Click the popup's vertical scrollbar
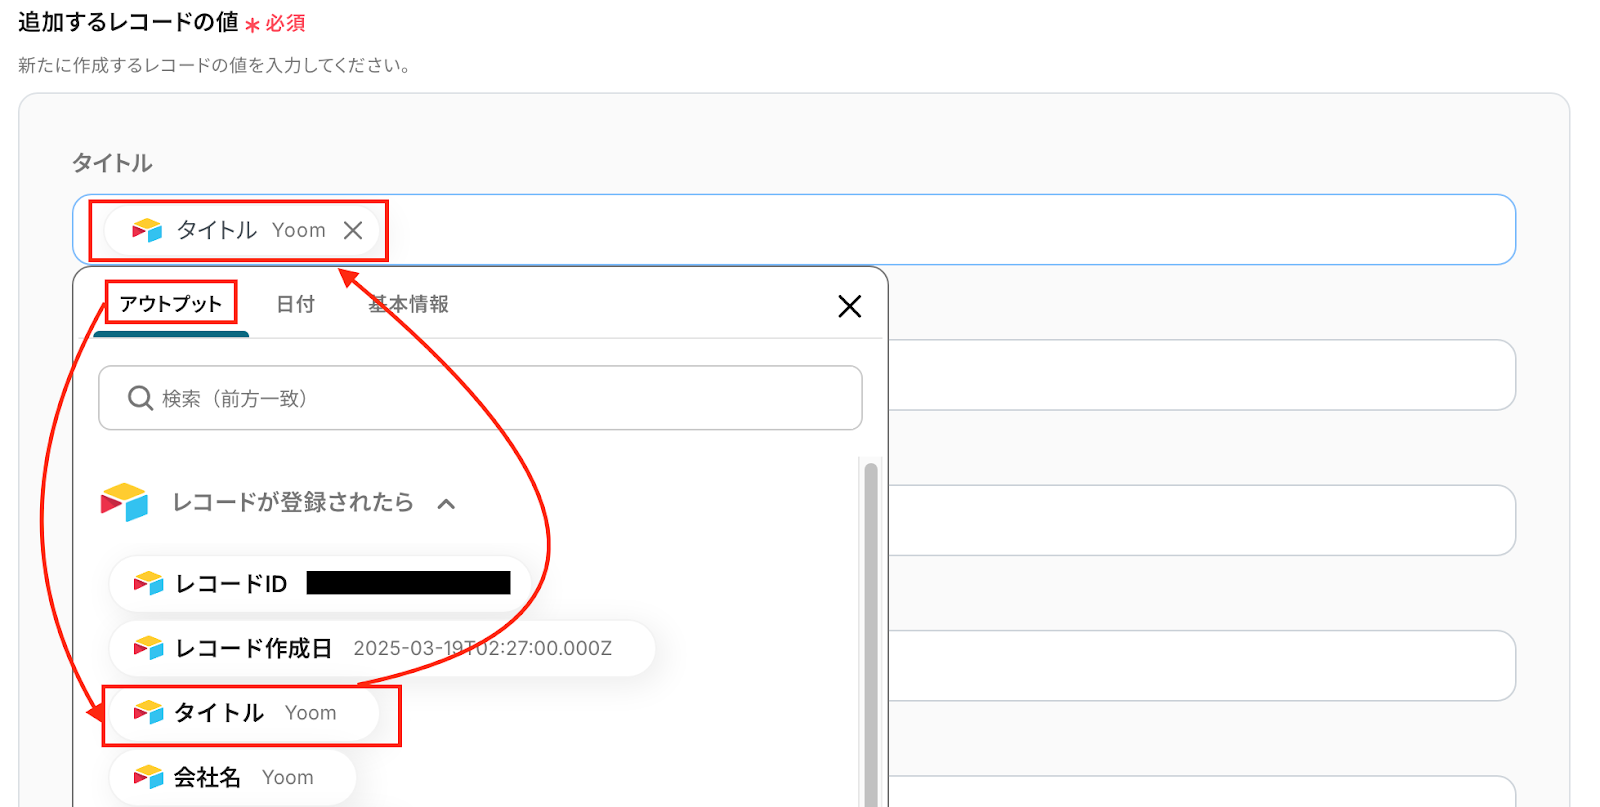The image size is (1600, 807). coord(871,634)
